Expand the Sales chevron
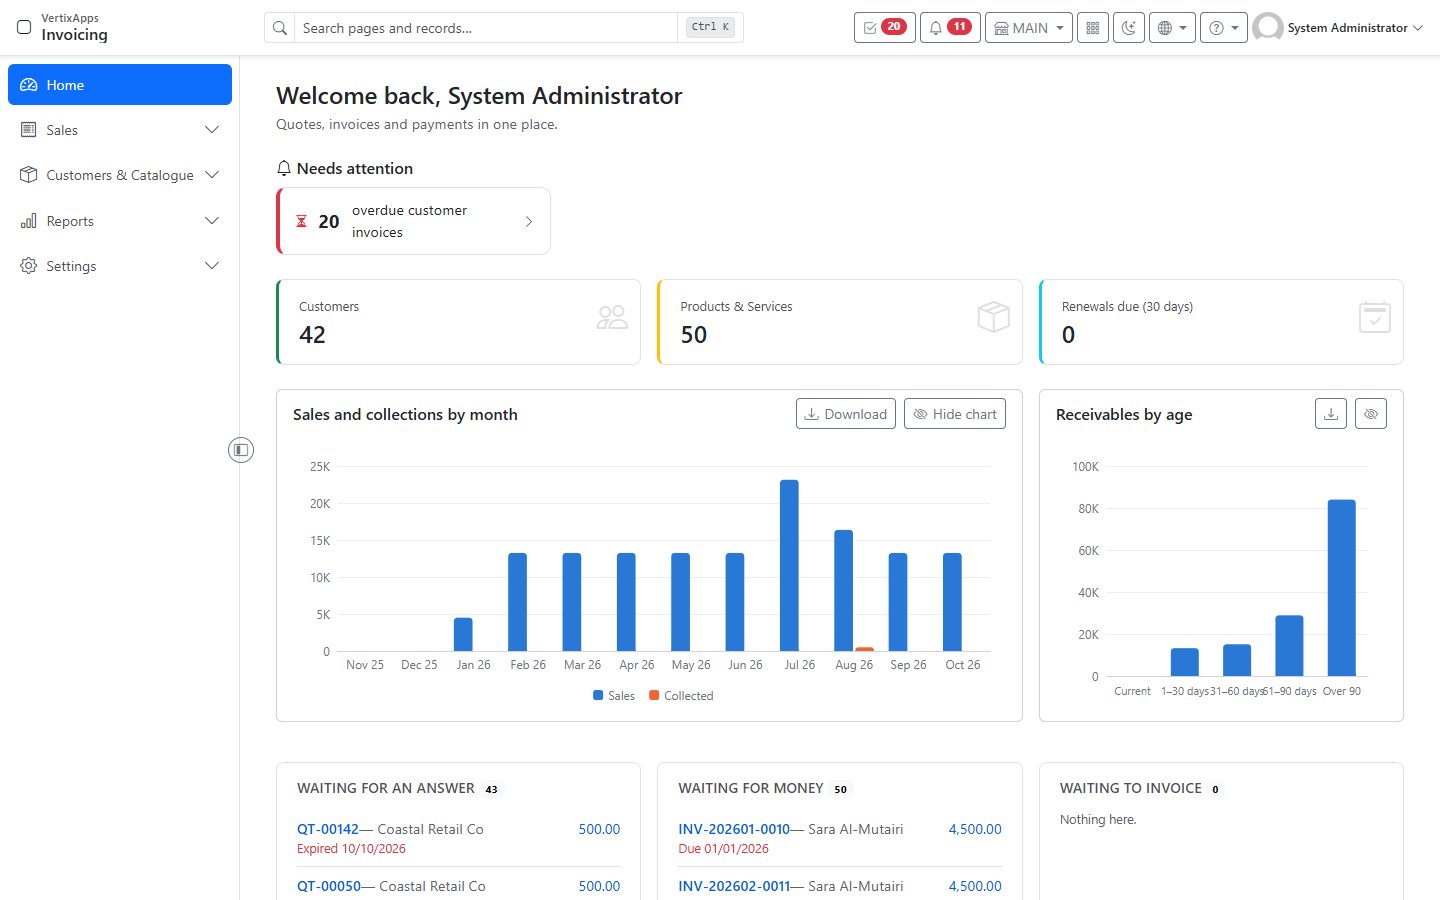1440x900 pixels. 212,130
